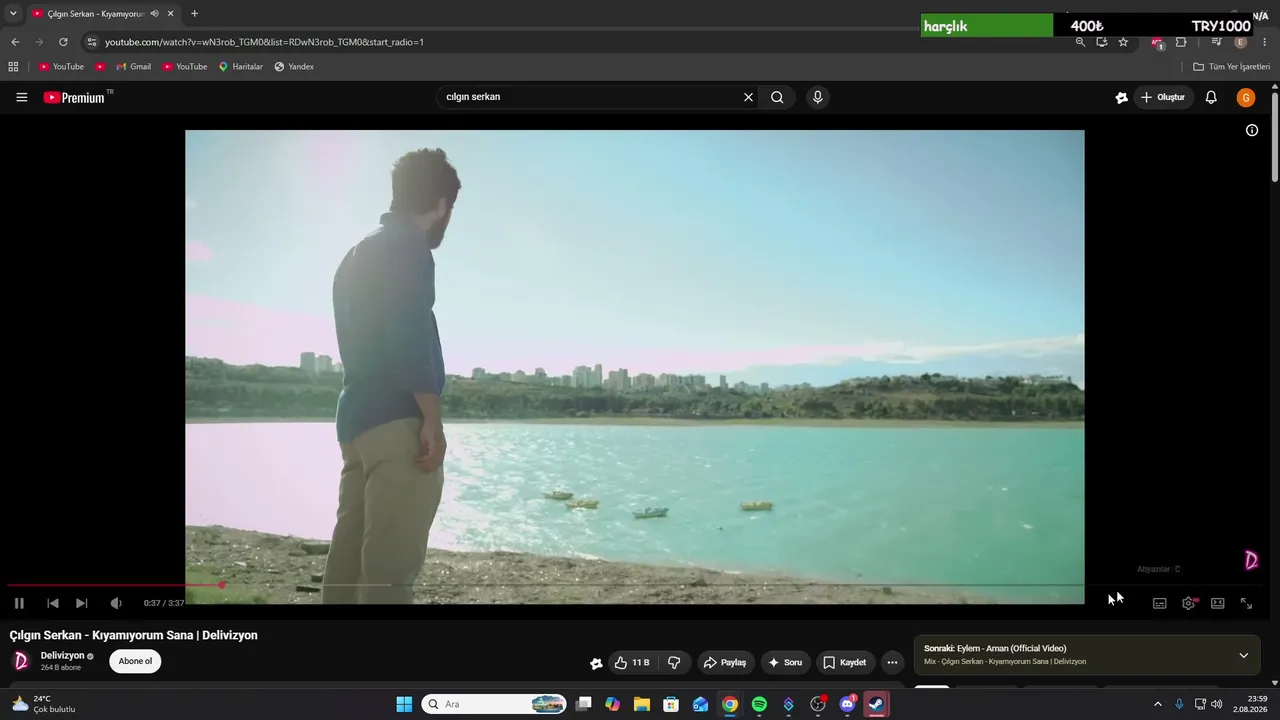The width and height of the screenshot is (1280, 720).
Task: Click the Paylaş share button
Action: [726, 662]
